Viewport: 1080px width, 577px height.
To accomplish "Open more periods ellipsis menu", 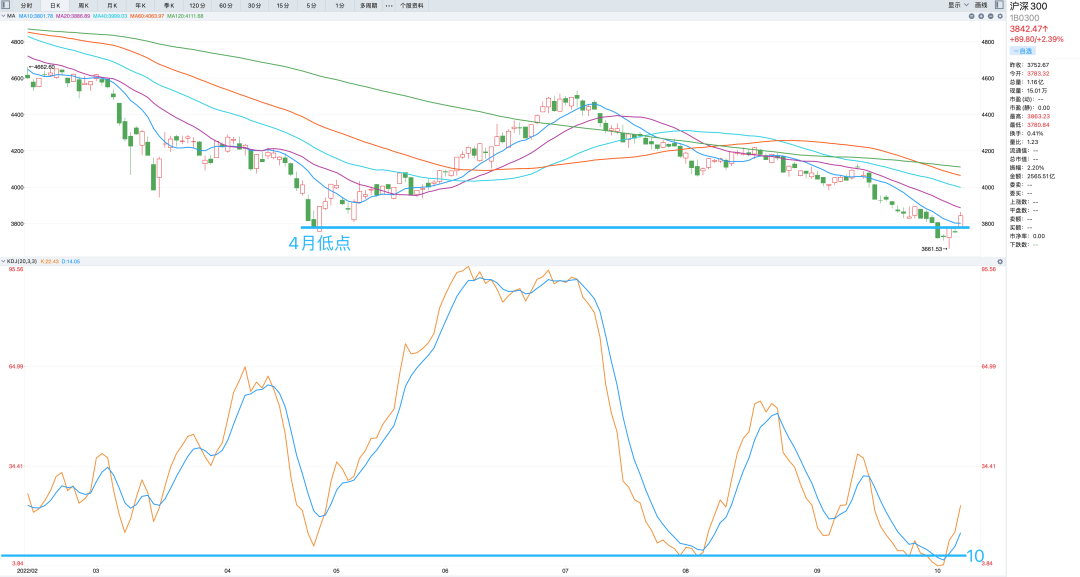I will point(389,5).
